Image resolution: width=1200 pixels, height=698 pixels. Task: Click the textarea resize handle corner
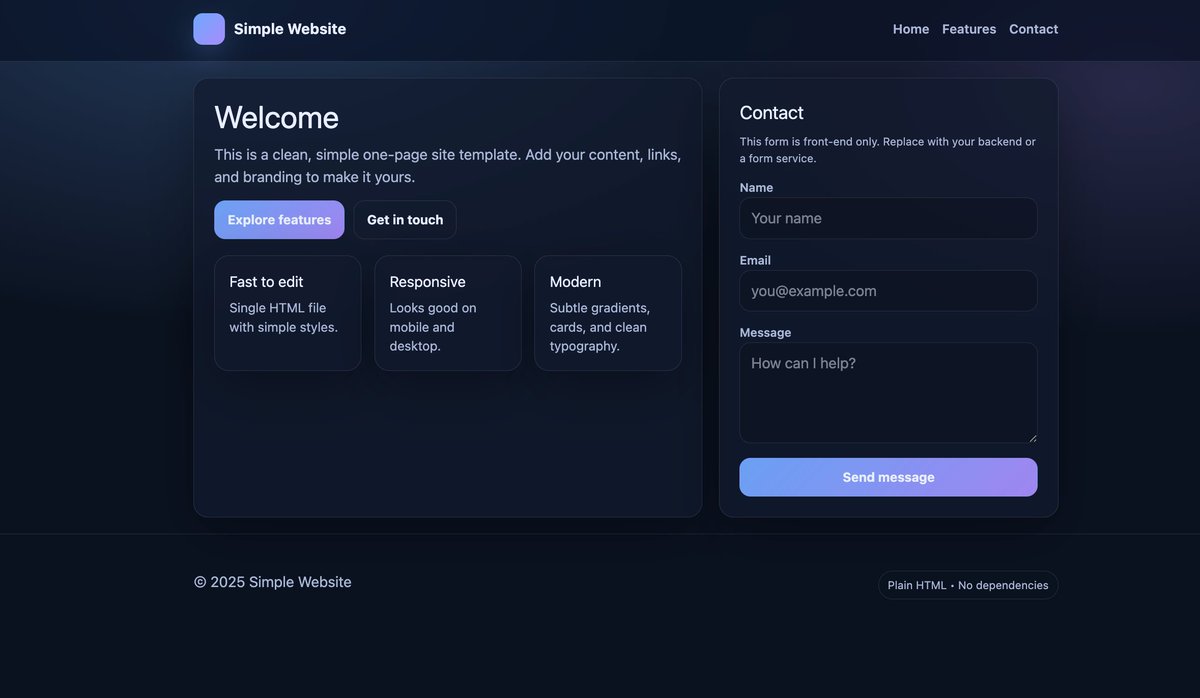(1032, 438)
